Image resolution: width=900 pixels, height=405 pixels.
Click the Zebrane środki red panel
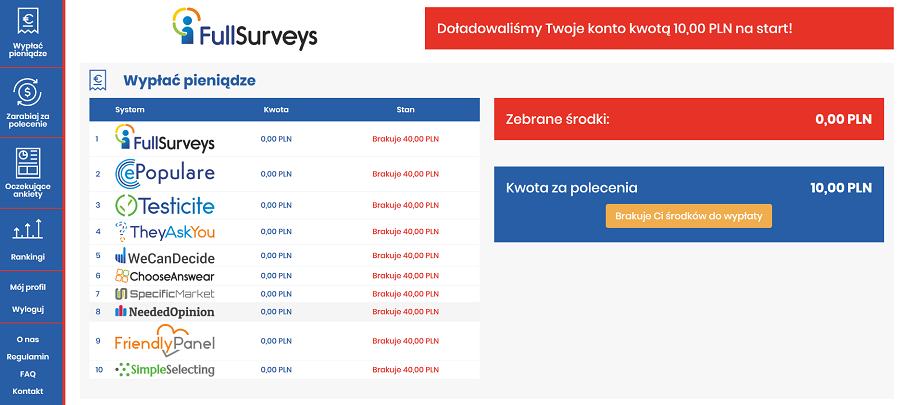click(689, 119)
